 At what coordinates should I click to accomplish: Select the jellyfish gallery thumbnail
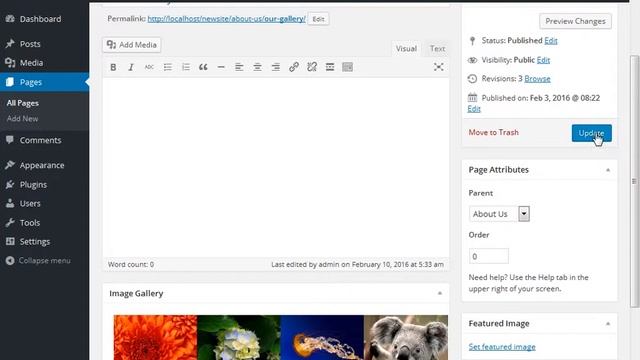[322, 338]
